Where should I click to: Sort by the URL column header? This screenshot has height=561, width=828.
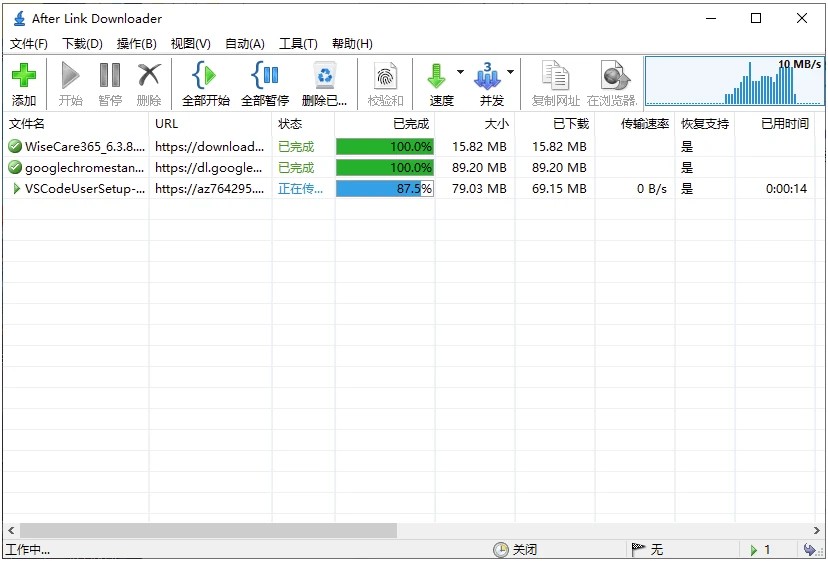(x=211, y=124)
